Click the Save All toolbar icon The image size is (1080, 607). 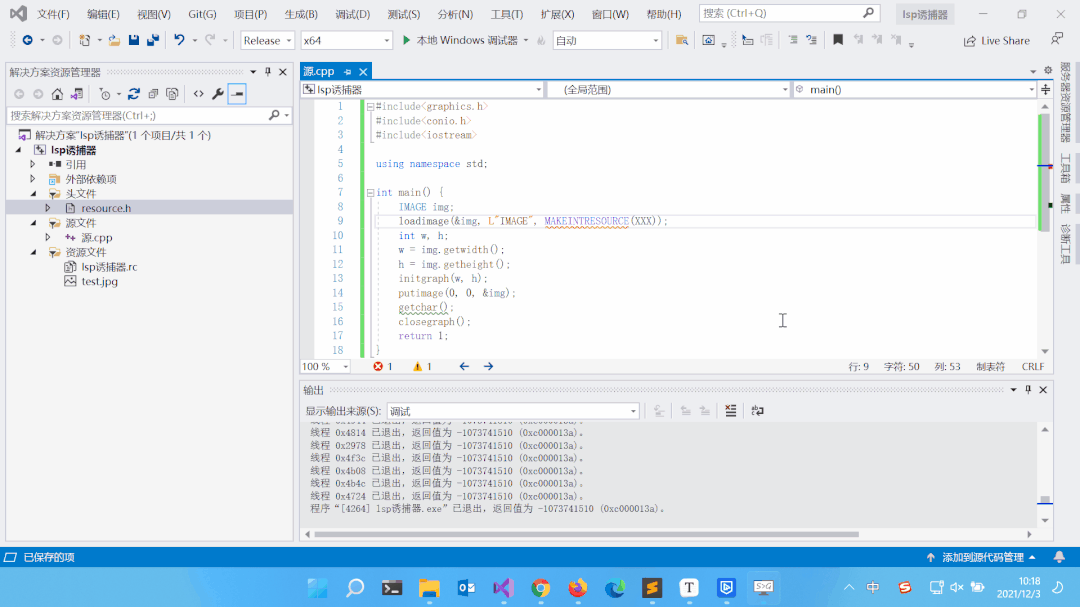click(x=153, y=40)
